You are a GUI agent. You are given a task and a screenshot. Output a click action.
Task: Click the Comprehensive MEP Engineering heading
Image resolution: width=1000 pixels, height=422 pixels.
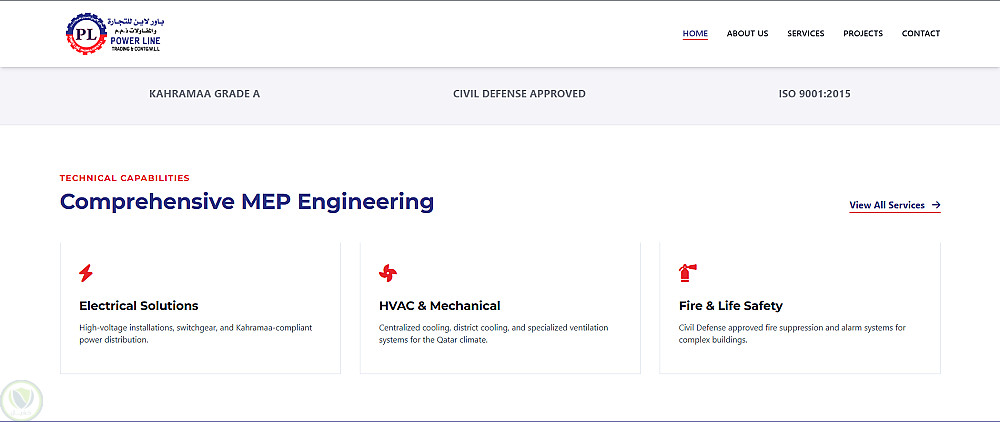[x=247, y=202]
